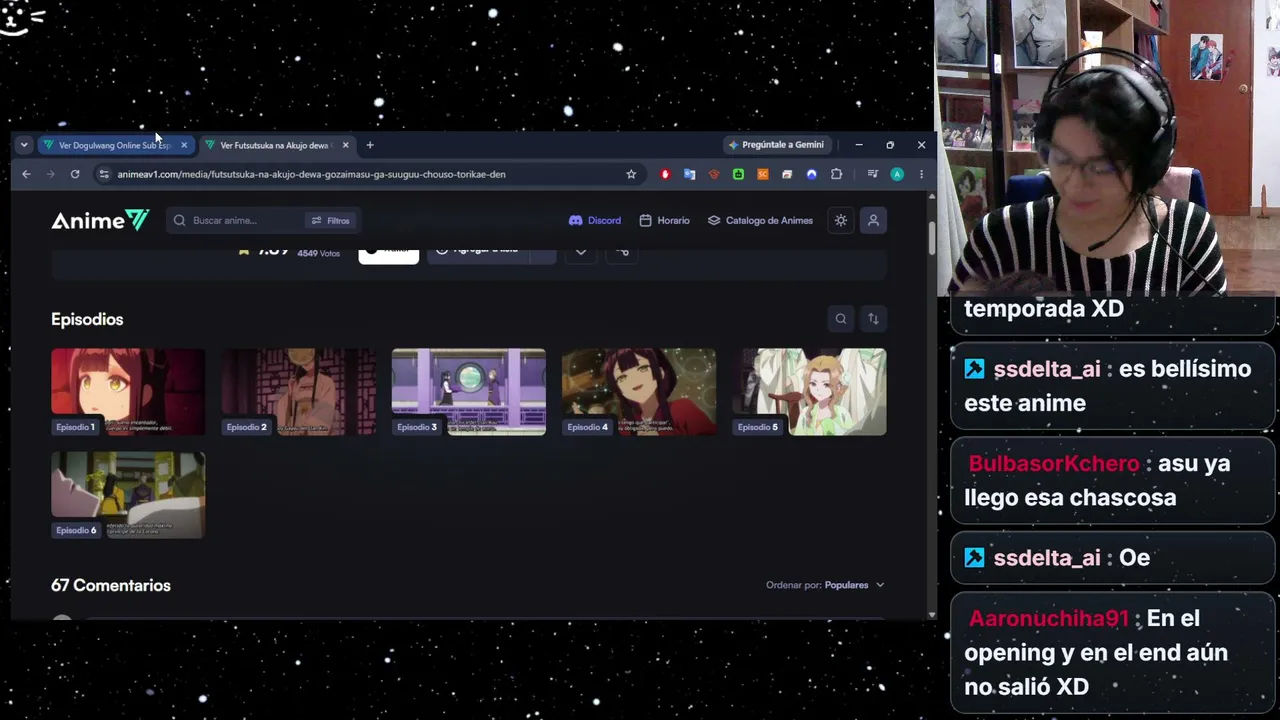Search episodes with the magnifier icon
The image size is (1280, 720).
tap(841, 319)
